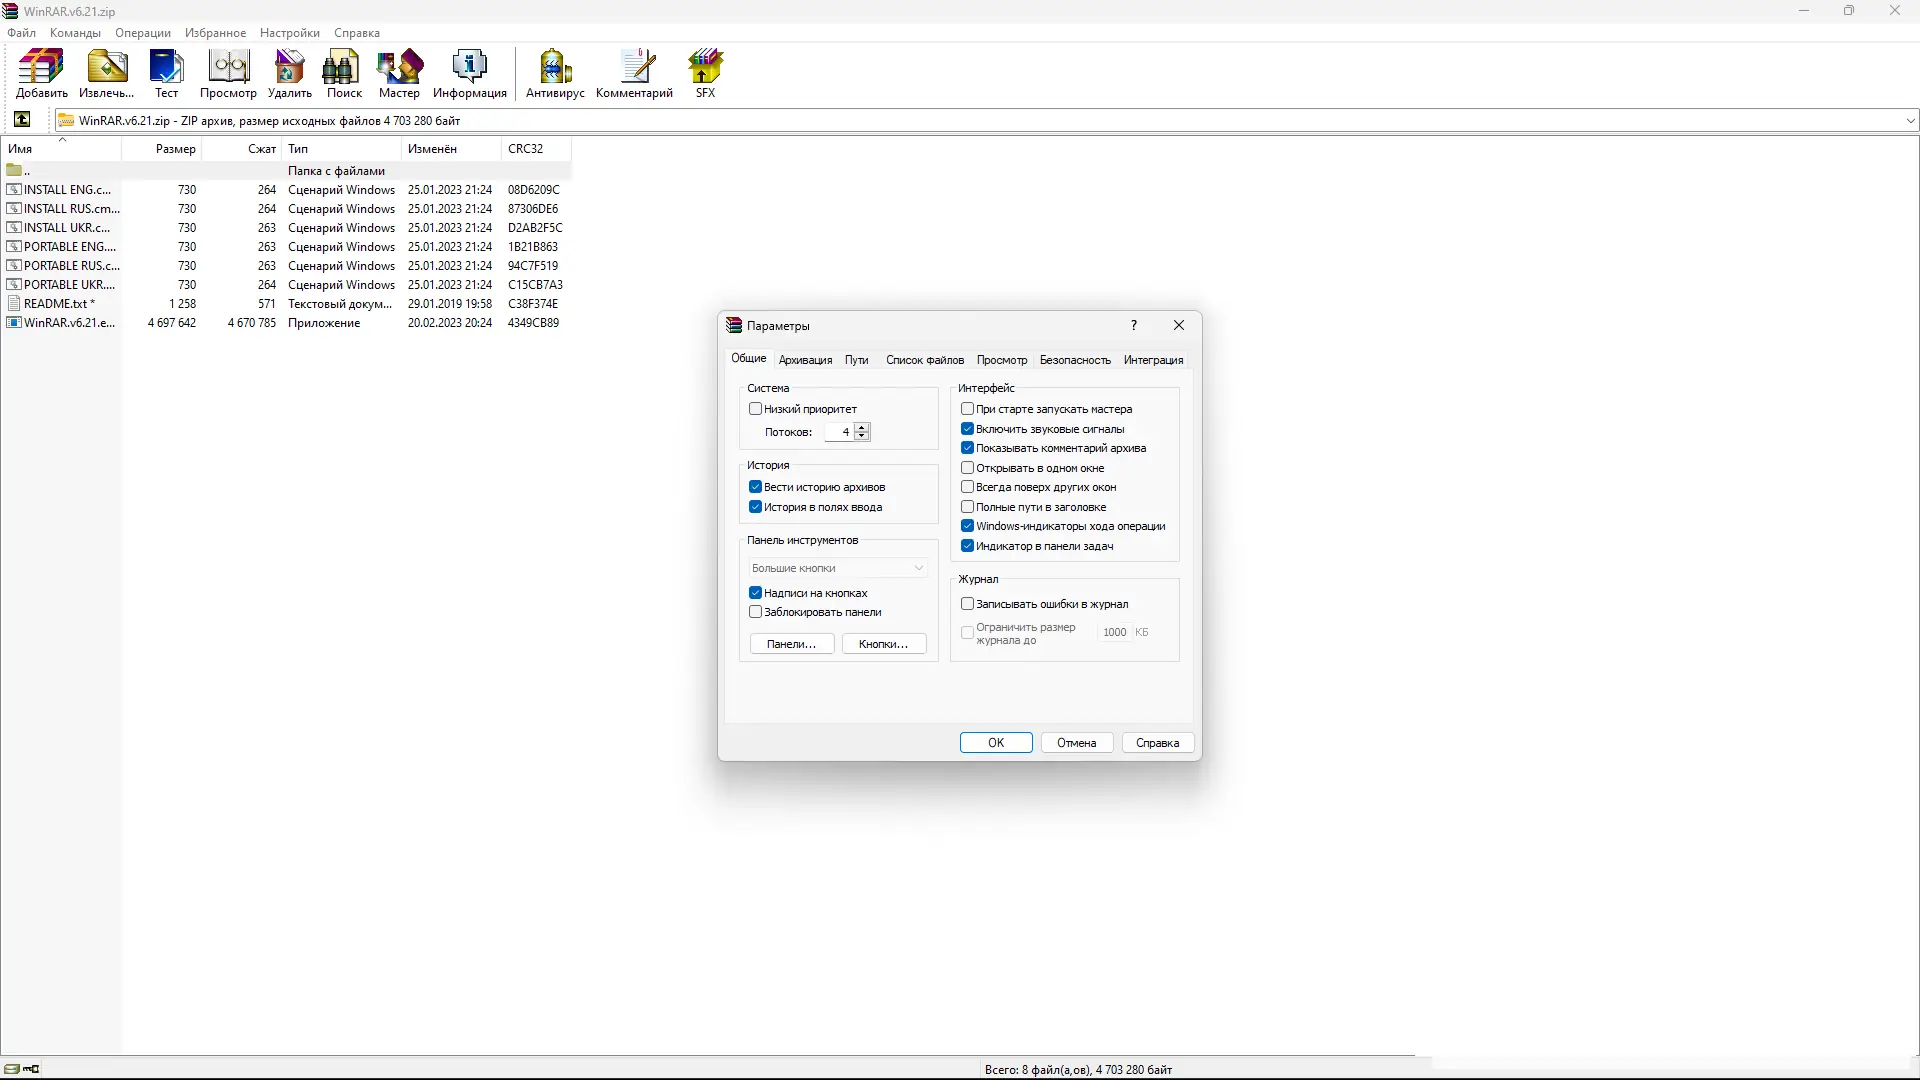Screen dimensions: 1920x1080
Task: Click the Кнопки... button
Action: (884, 644)
